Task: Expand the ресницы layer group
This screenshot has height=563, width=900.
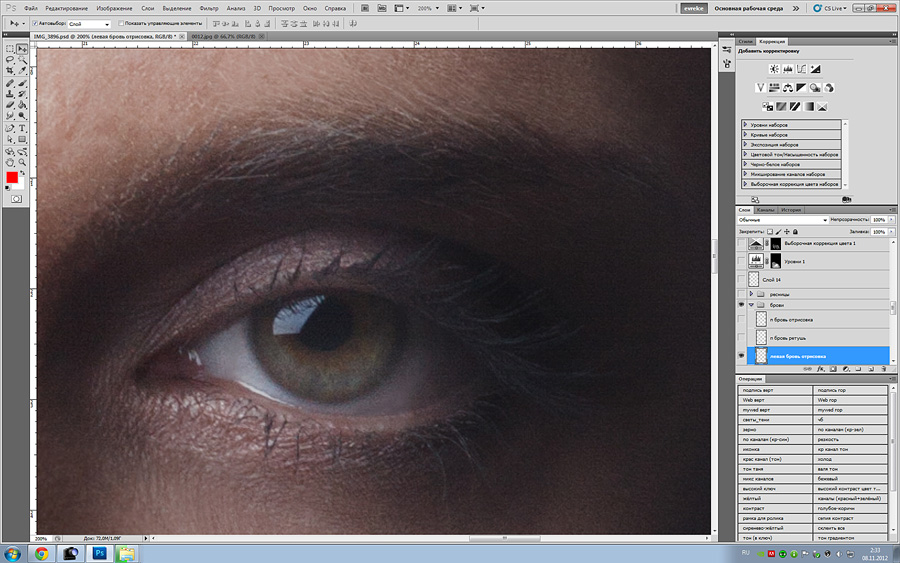Action: tap(751, 294)
